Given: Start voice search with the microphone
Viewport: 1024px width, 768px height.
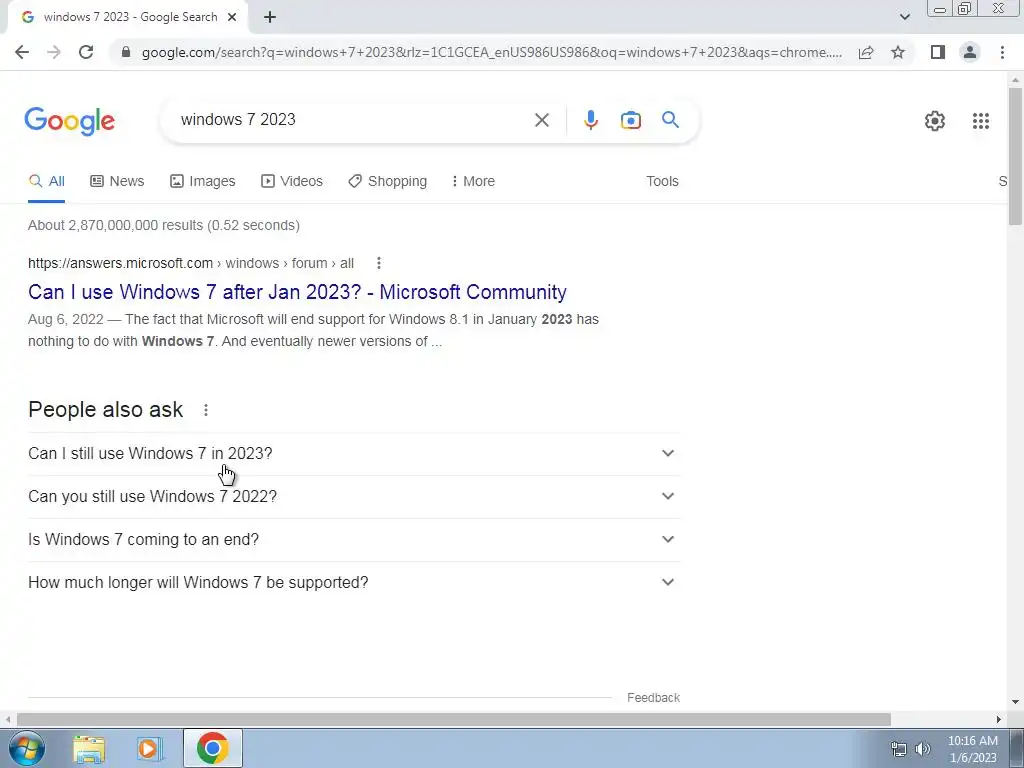Looking at the screenshot, I should tap(590, 120).
